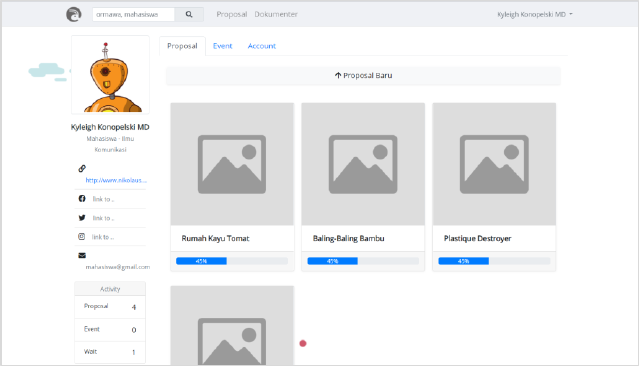The height and width of the screenshot is (366, 639).
Task: Click the Plastique Destroyer progress bar
Action: point(494,261)
